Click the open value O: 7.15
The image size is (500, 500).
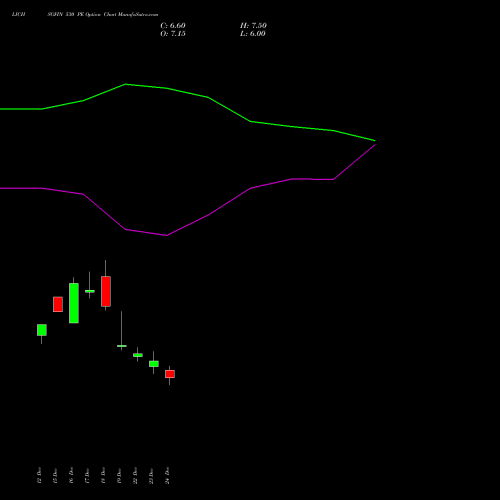173,34
